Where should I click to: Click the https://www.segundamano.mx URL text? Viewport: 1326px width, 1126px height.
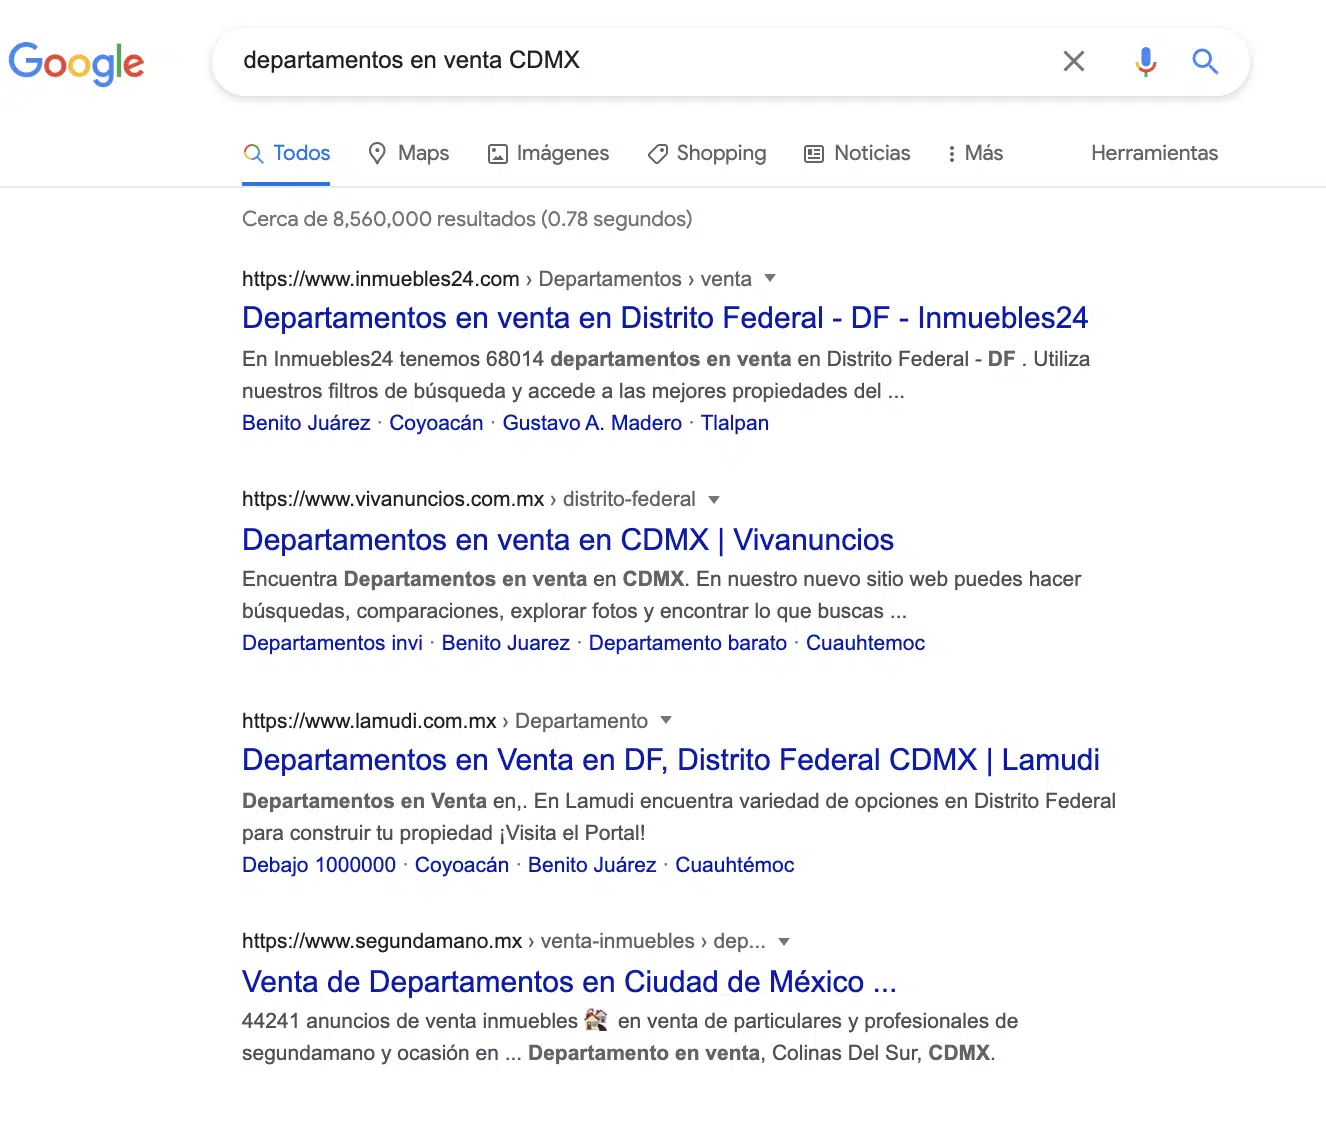[382, 941]
